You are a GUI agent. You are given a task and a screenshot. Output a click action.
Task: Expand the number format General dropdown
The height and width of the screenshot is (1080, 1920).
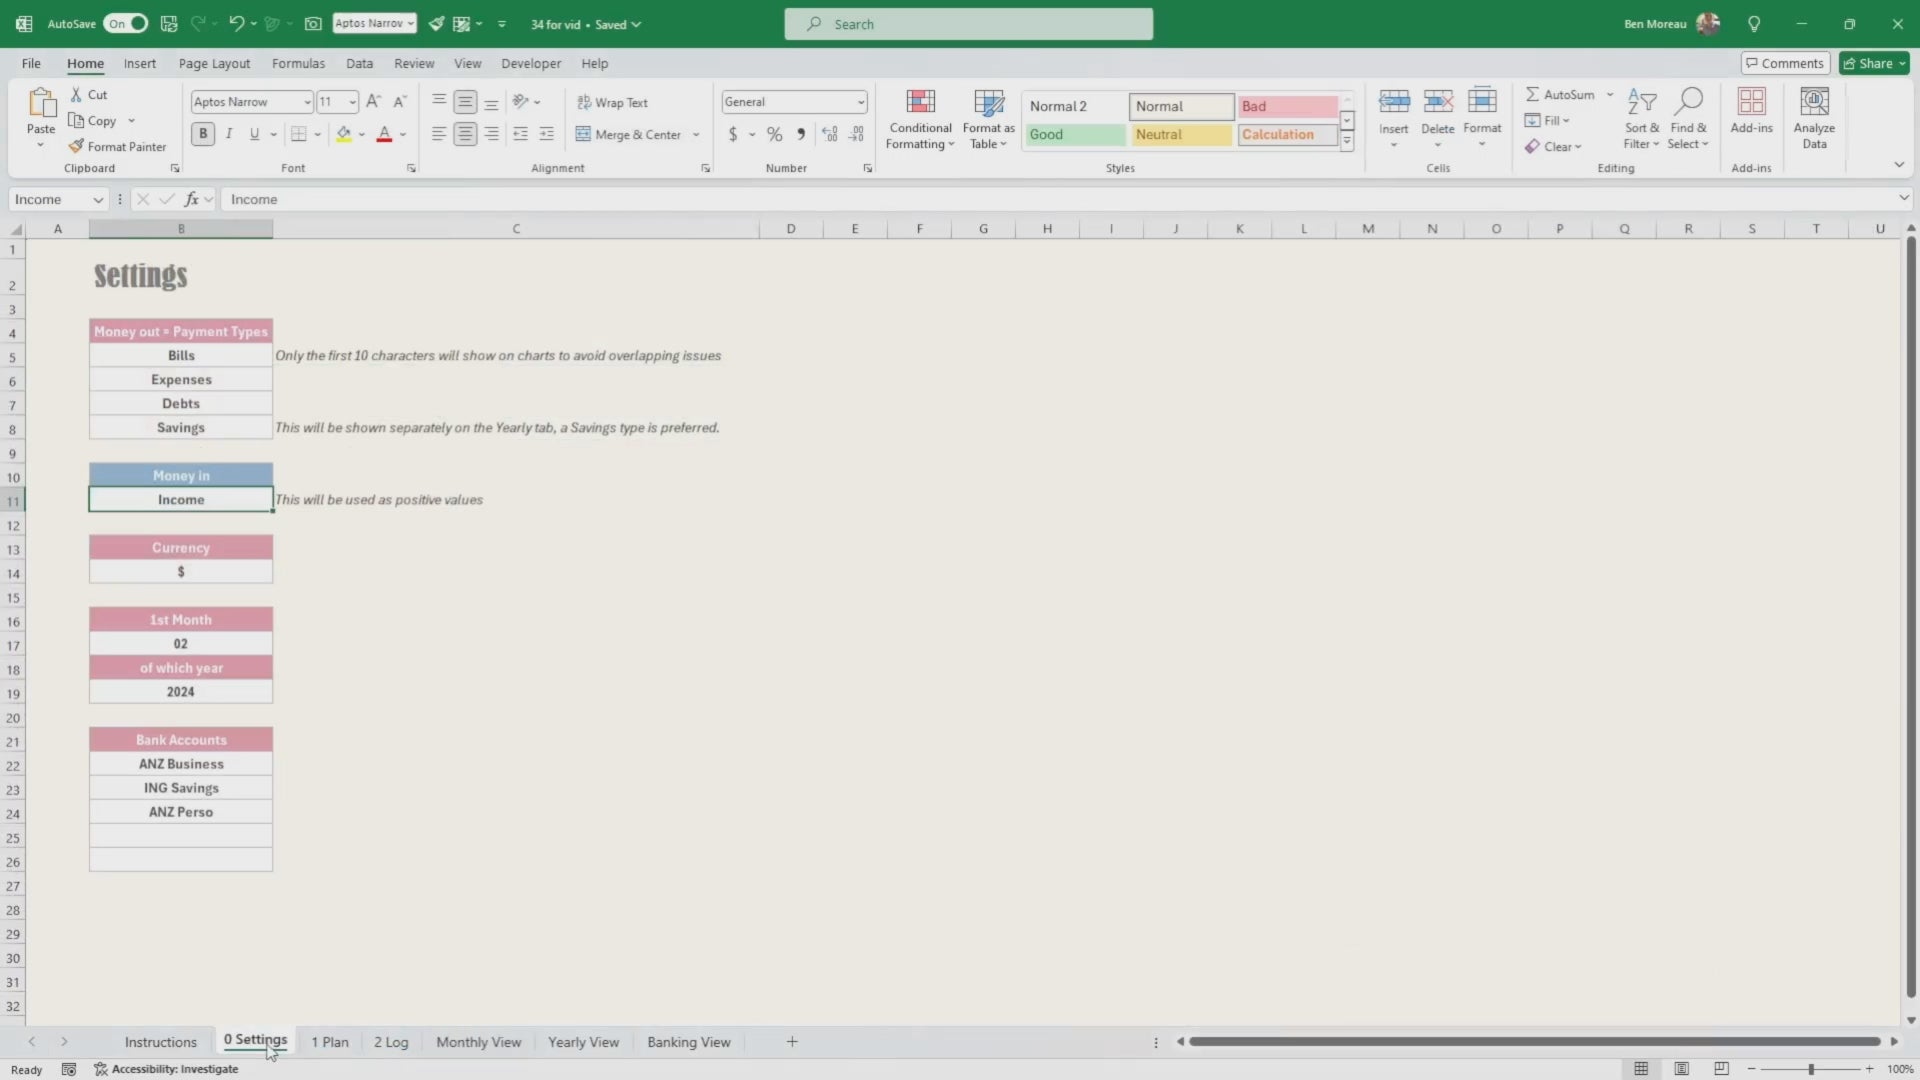[x=860, y=102]
